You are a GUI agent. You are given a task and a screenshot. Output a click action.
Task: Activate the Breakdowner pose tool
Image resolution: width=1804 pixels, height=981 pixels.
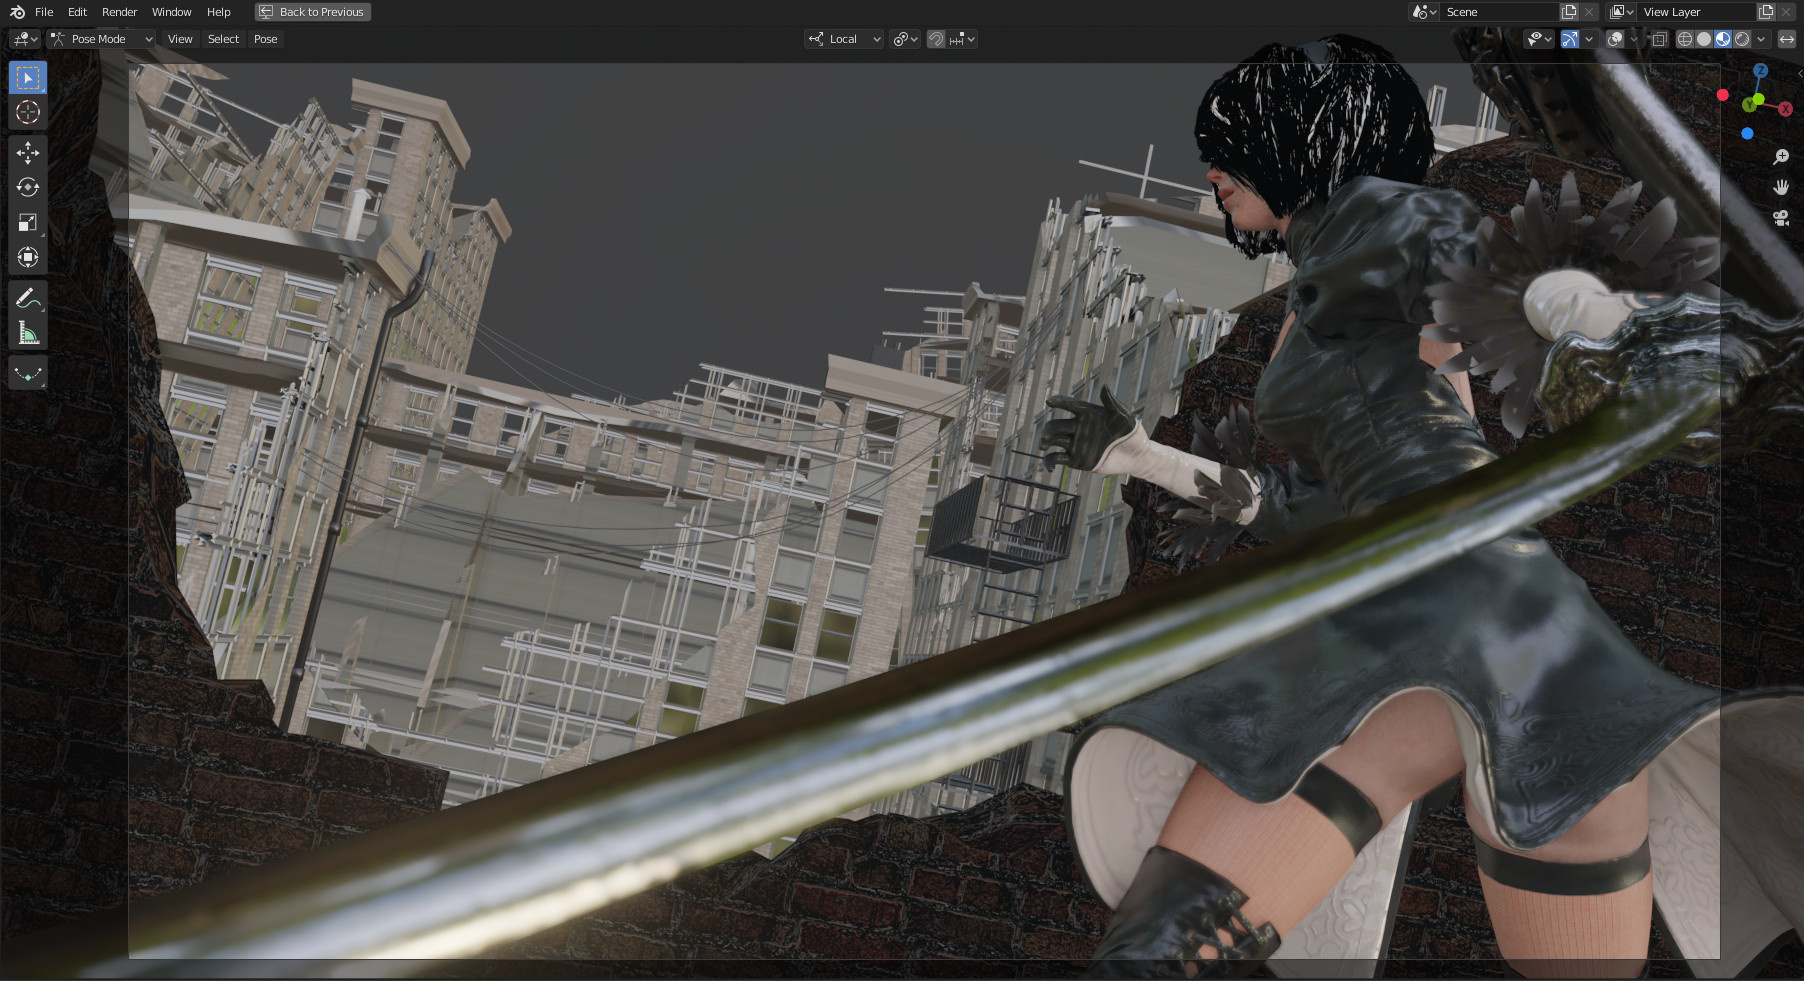click(28, 373)
